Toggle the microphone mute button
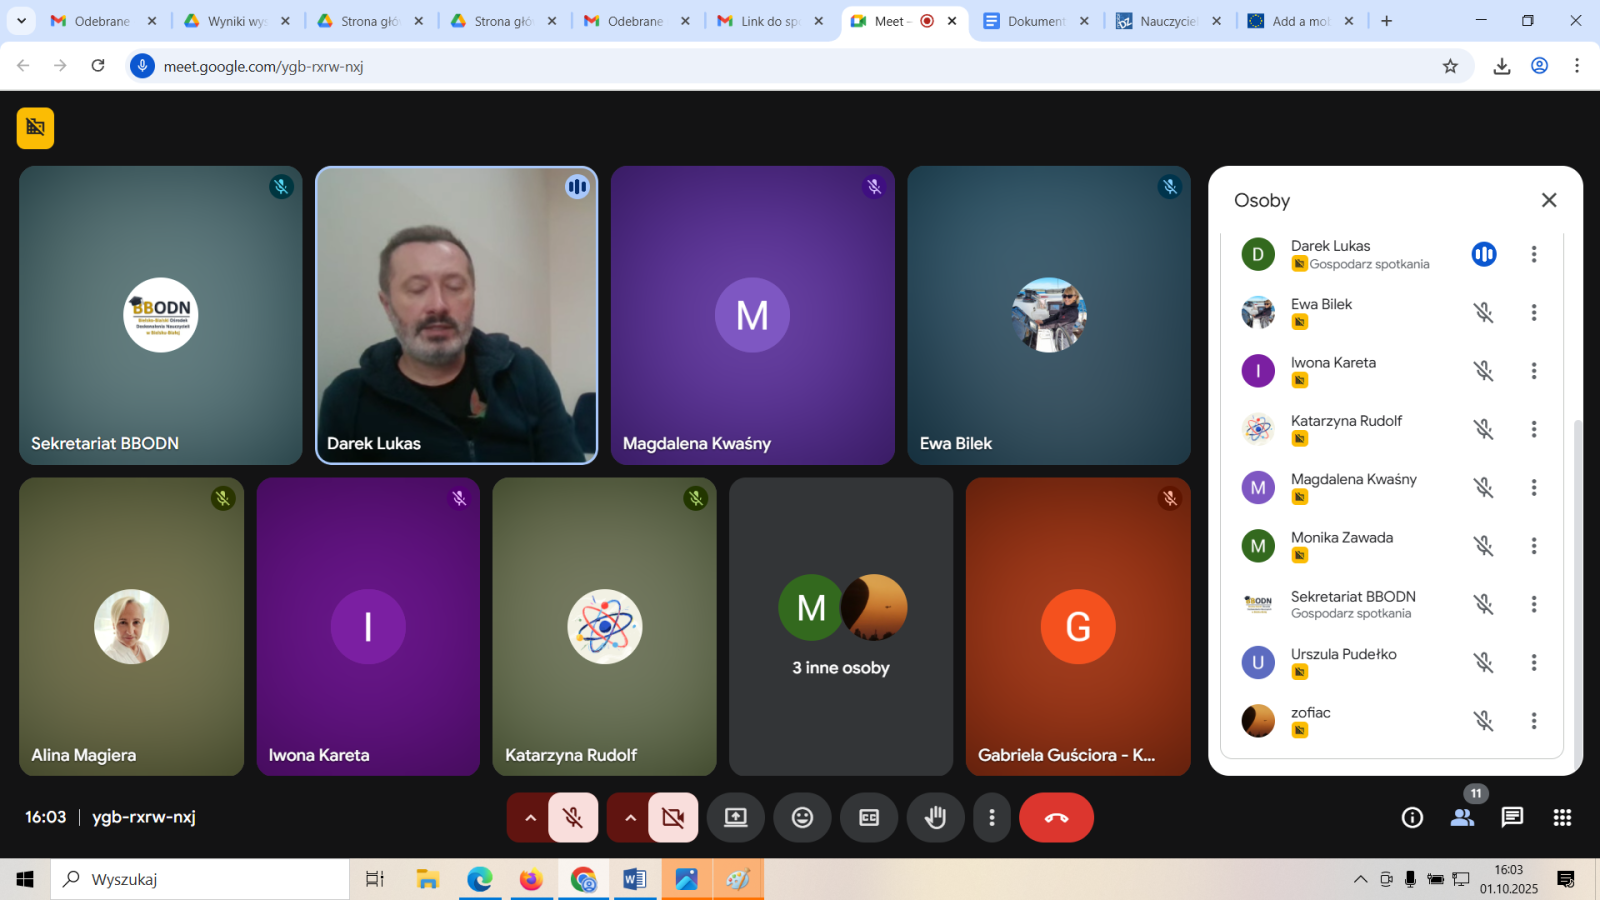1600x900 pixels. [573, 818]
